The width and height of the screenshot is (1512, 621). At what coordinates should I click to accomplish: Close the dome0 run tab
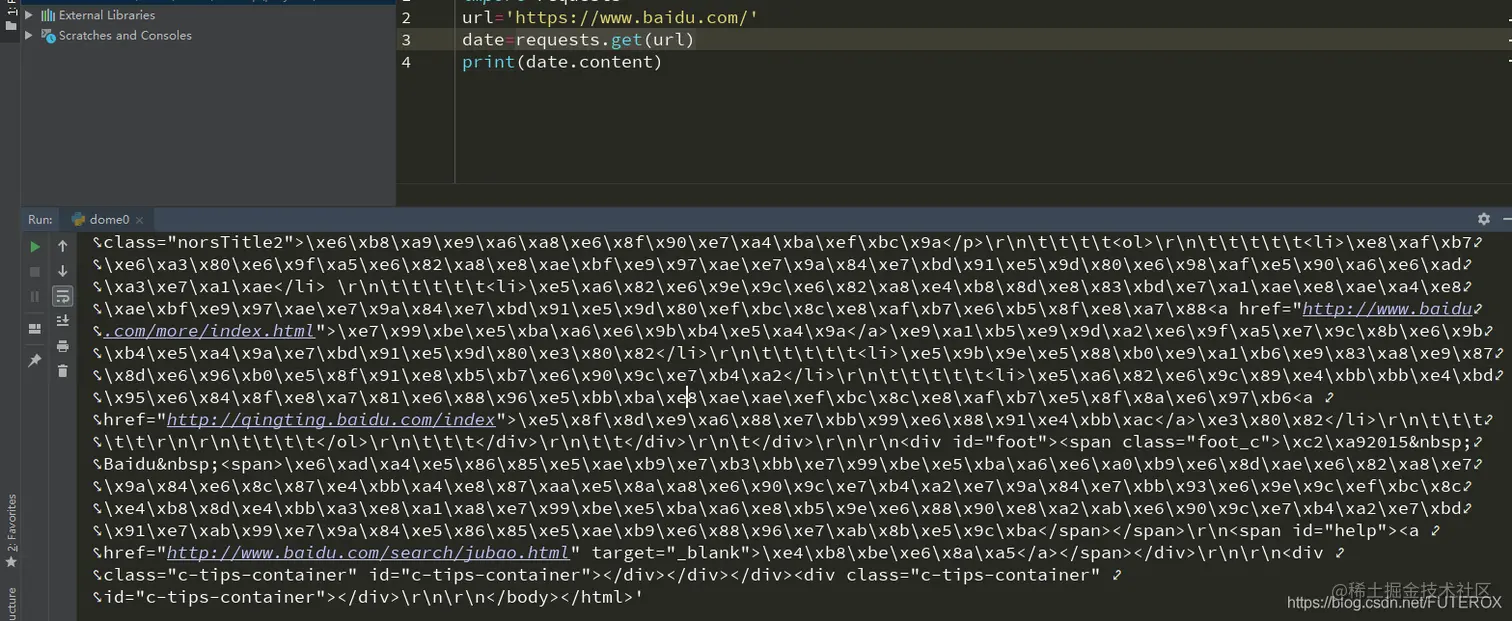point(140,220)
